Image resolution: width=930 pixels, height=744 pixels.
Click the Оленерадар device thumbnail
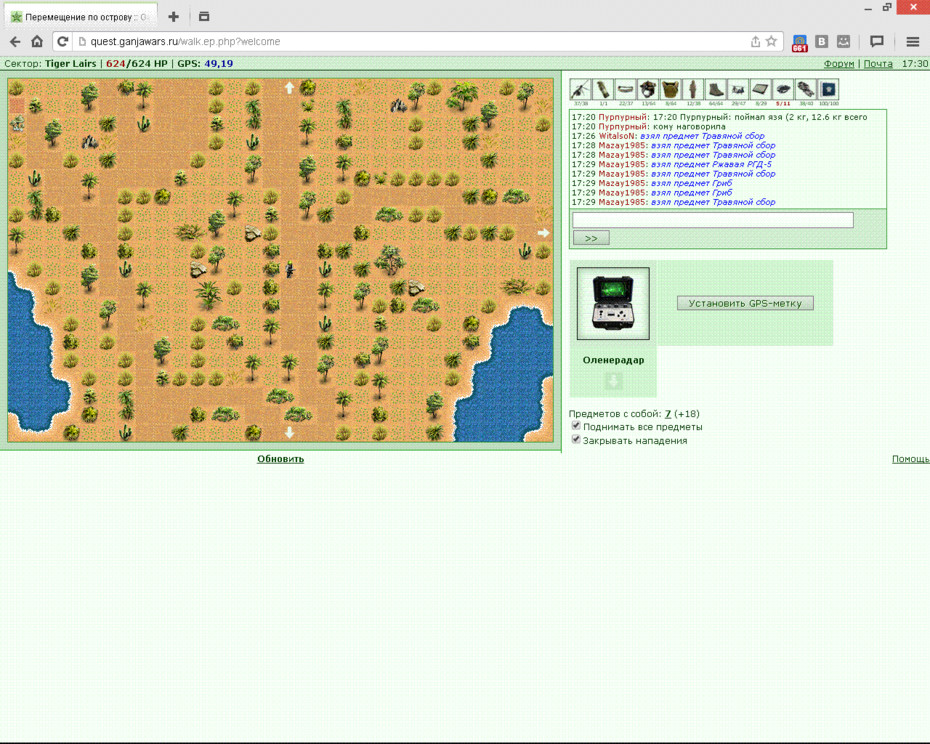click(613, 303)
